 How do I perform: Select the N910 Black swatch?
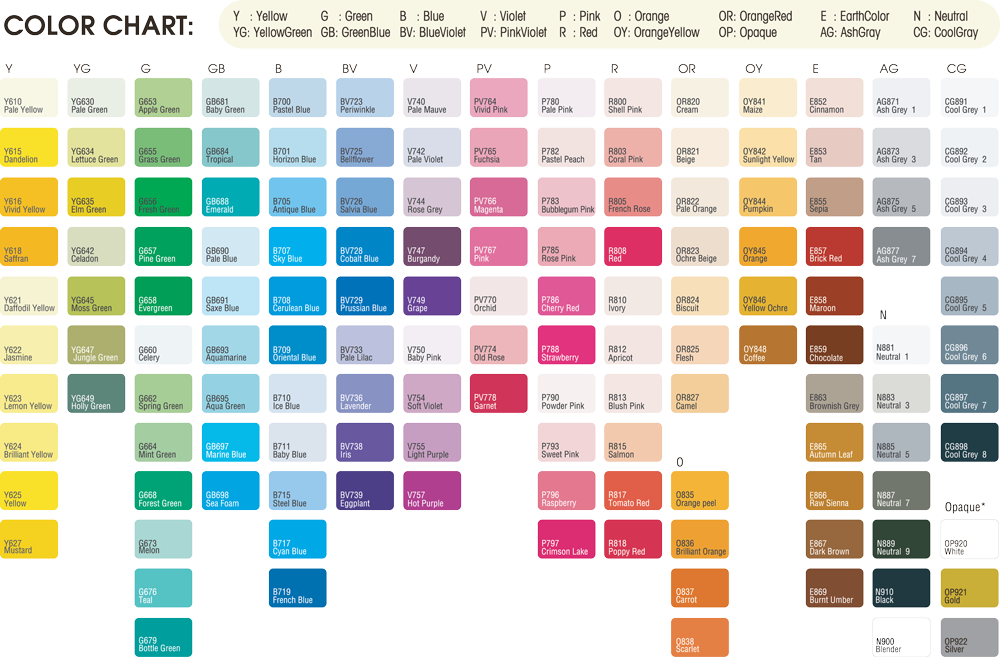[x=900, y=587]
